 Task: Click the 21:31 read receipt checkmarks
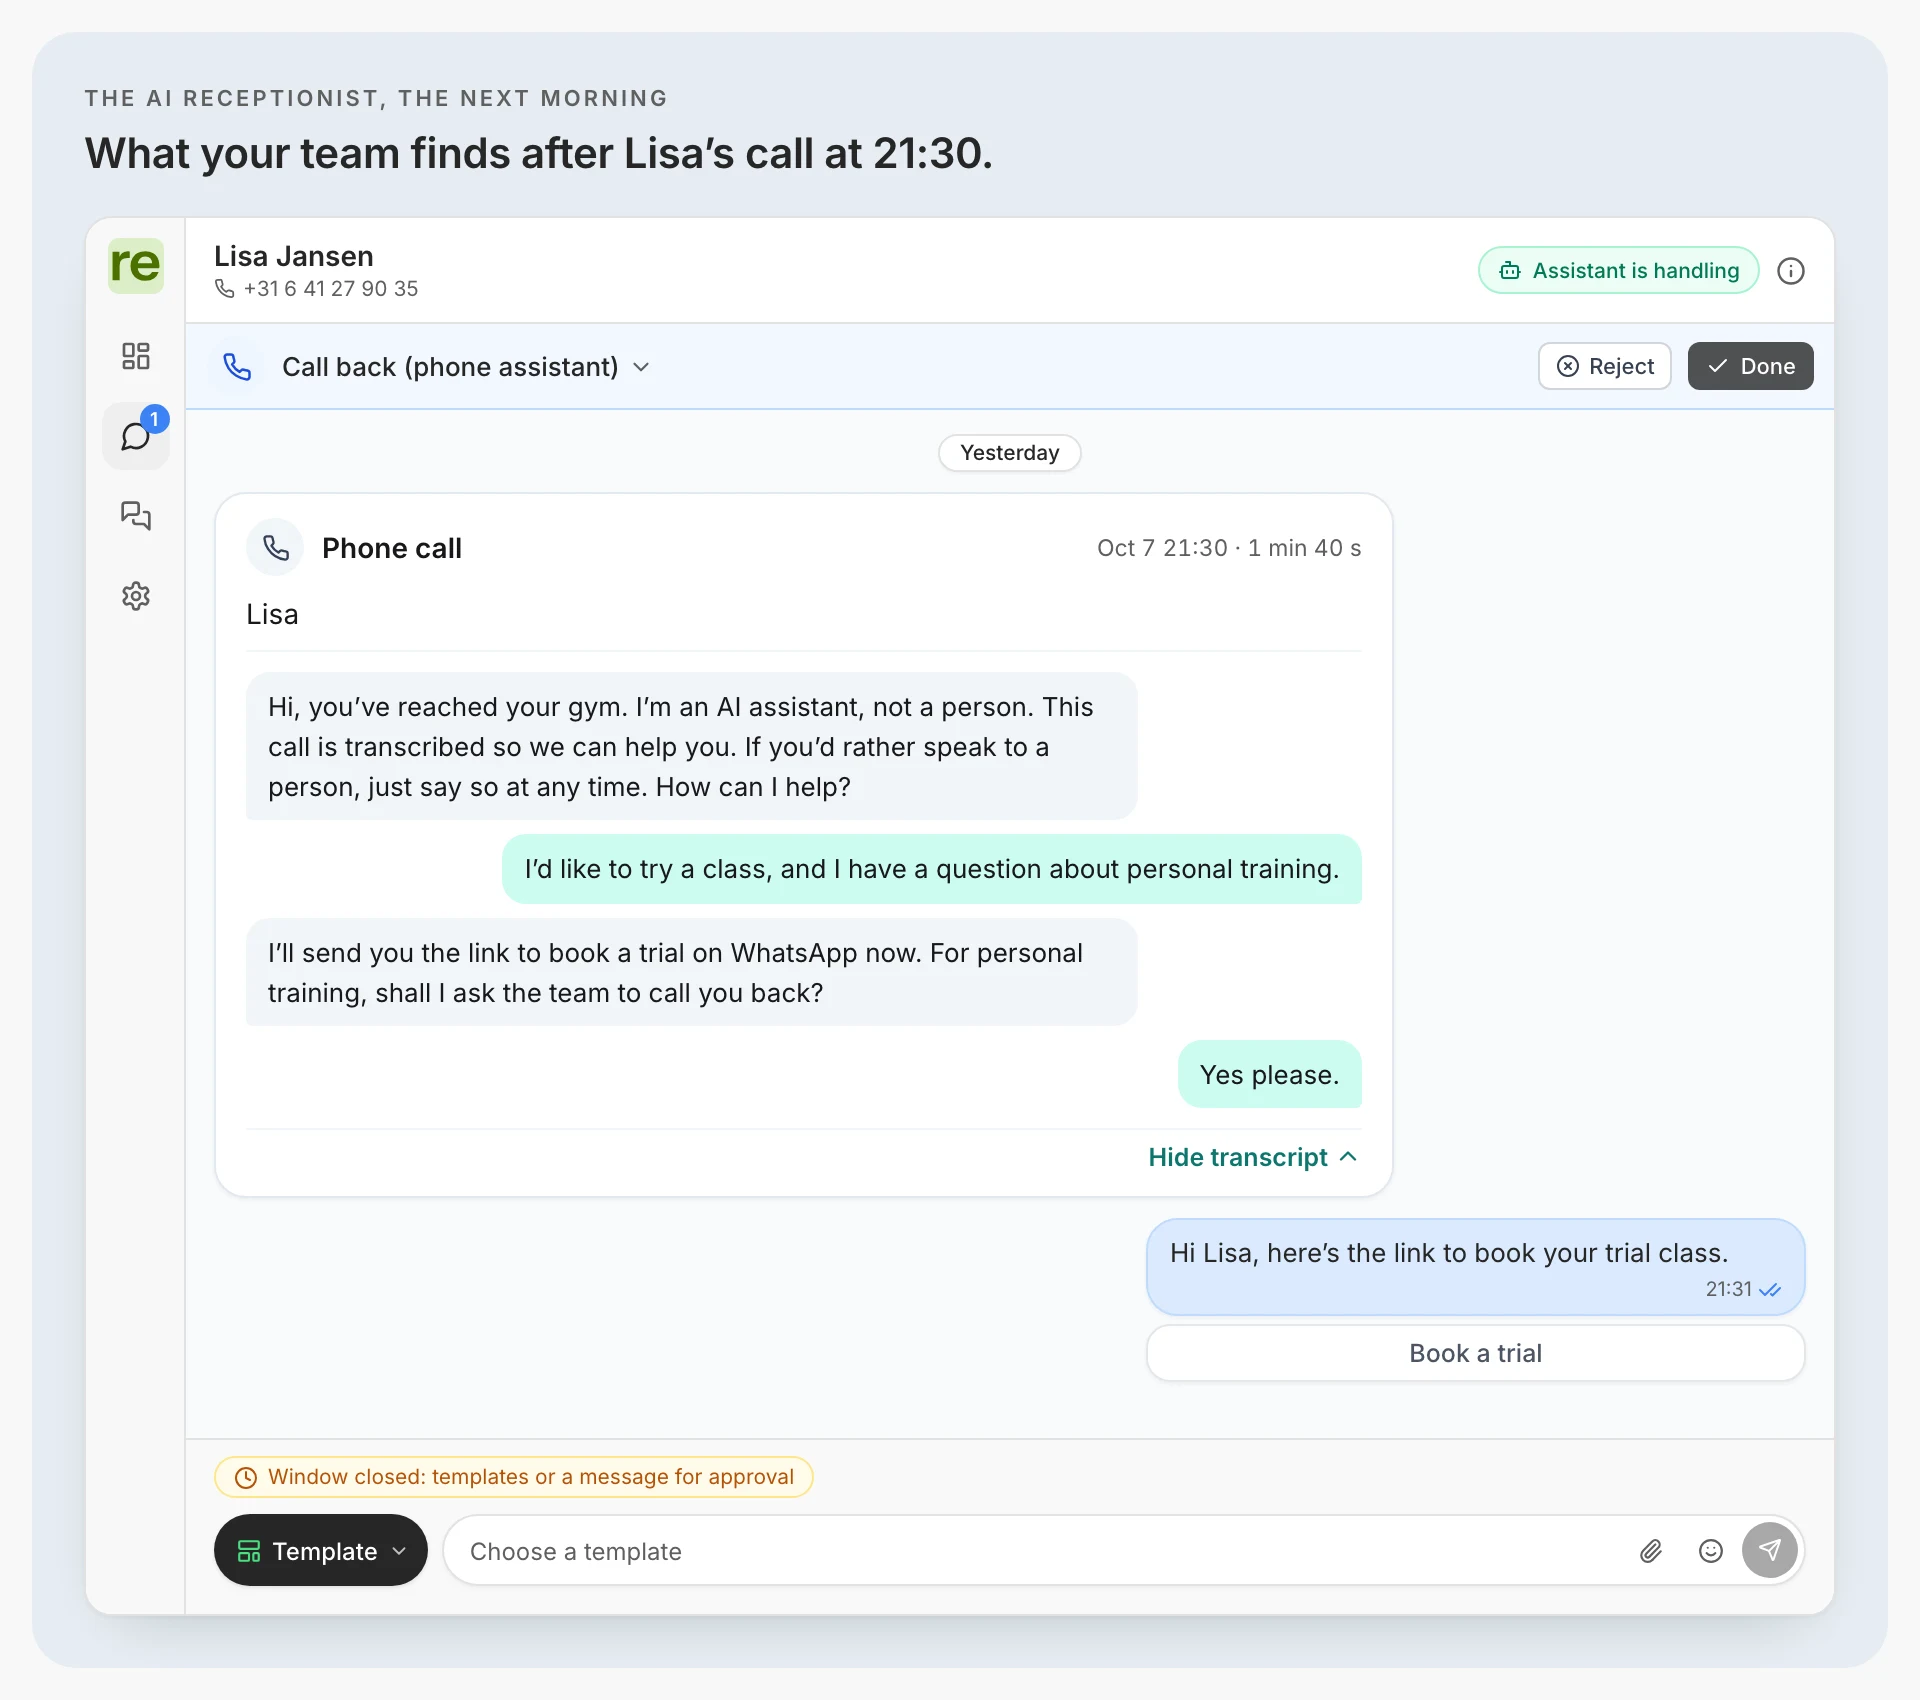[1770, 1290]
